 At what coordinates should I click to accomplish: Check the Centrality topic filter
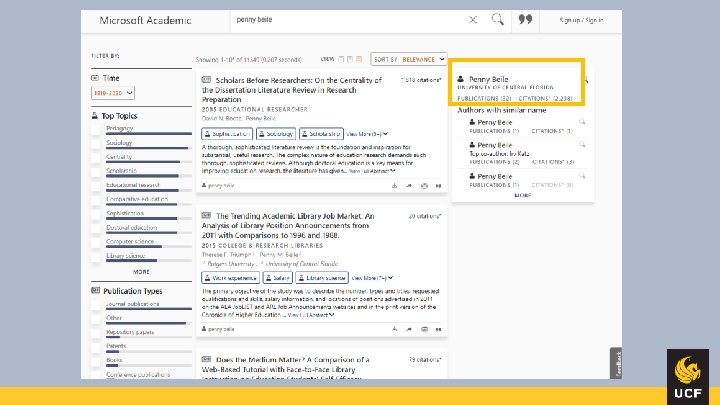(96, 158)
